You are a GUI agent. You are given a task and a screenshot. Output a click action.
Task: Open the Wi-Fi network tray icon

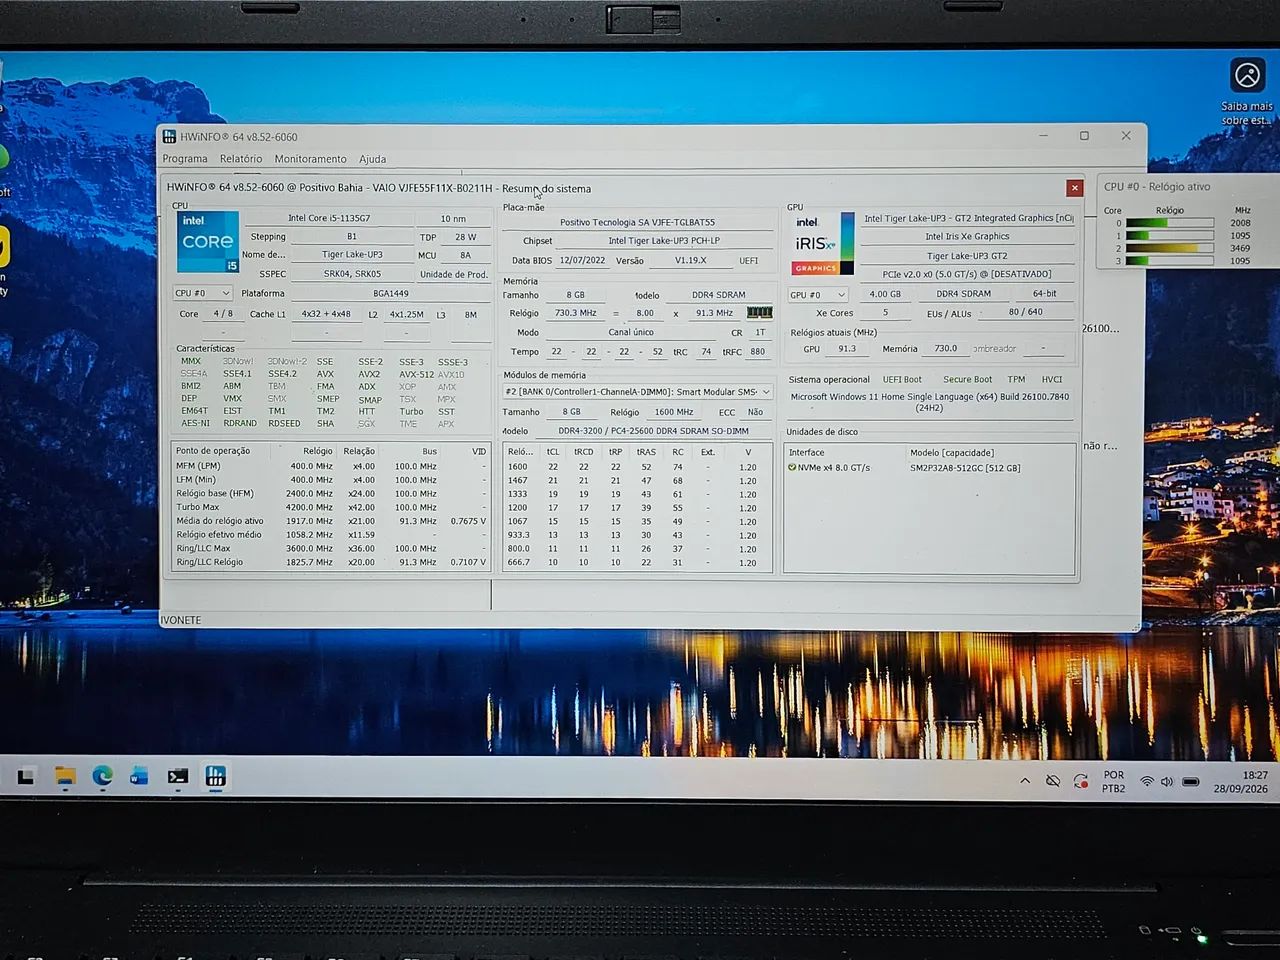(x=1147, y=781)
